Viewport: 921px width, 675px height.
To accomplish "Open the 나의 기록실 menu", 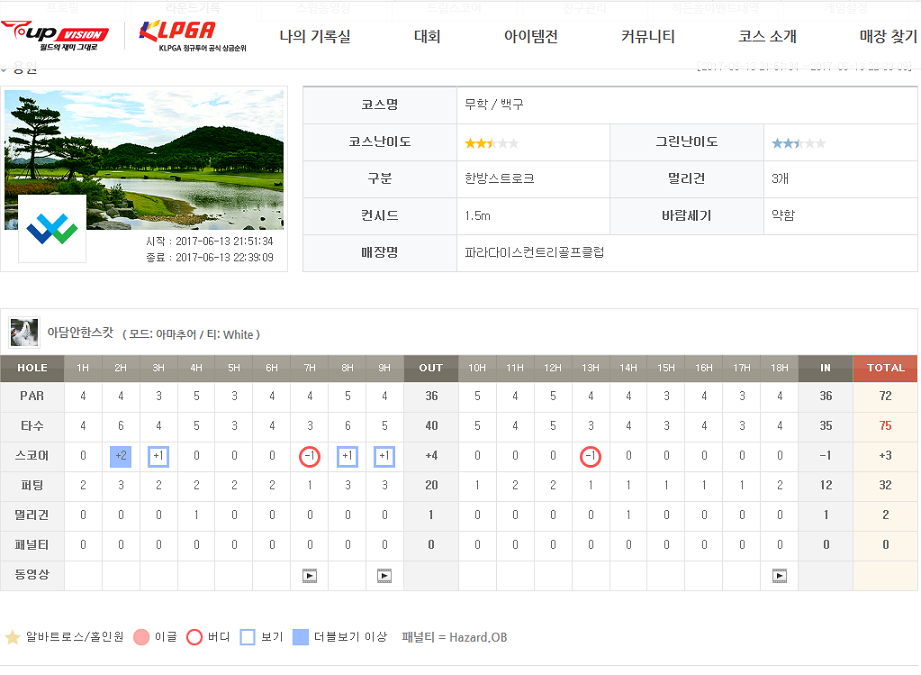I will pyautogui.click(x=315, y=37).
